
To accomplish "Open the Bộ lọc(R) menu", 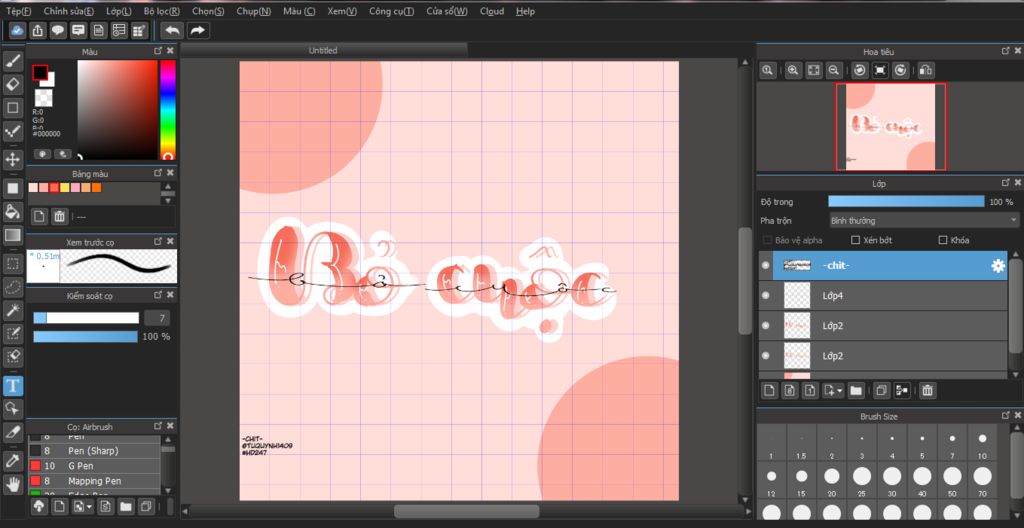I will 163,11.
